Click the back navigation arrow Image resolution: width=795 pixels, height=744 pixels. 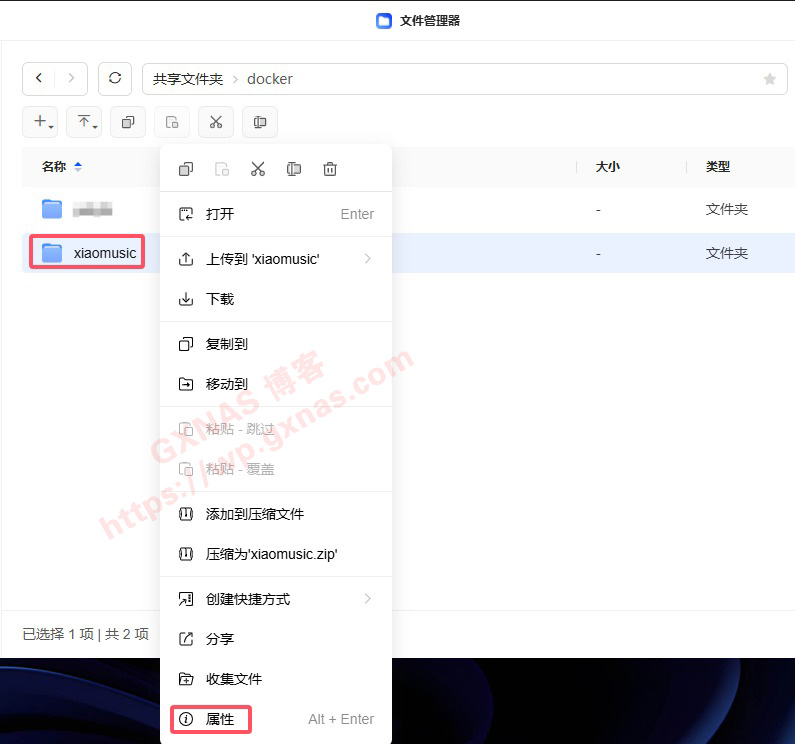pyautogui.click(x=39, y=78)
